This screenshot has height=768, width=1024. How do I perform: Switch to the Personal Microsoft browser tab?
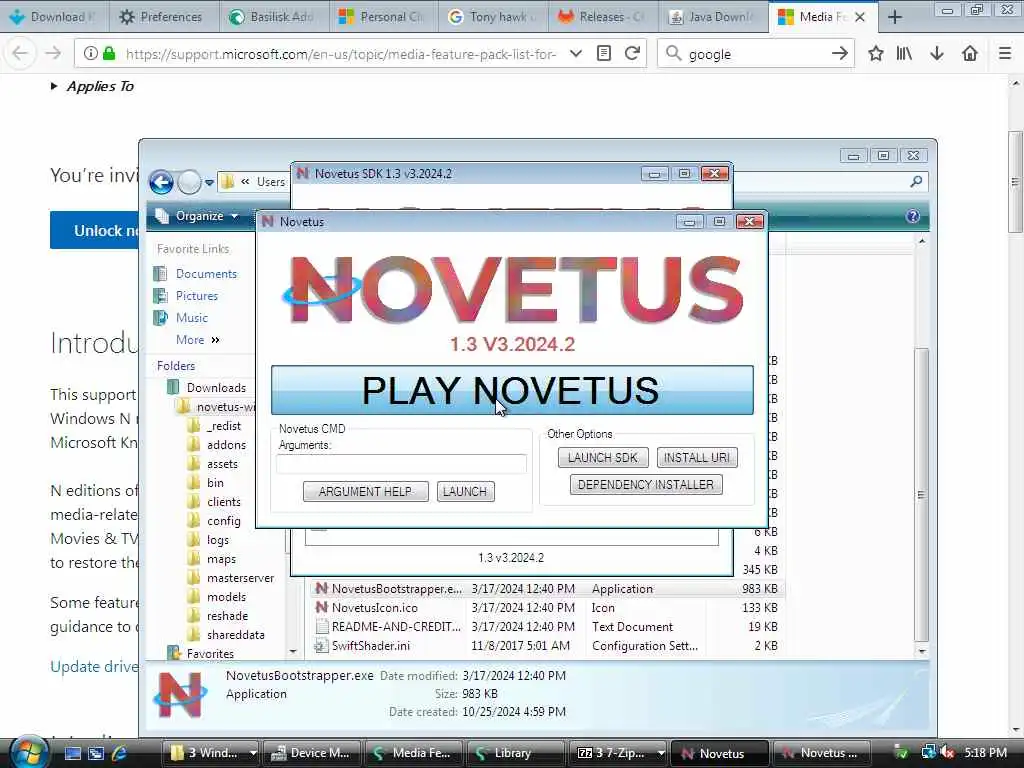(x=383, y=16)
